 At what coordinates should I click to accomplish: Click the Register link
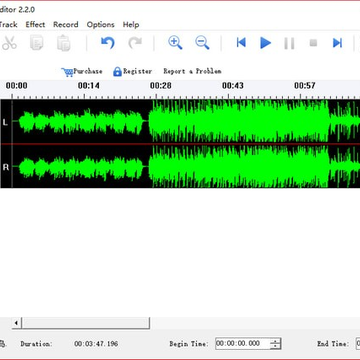[138, 71]
